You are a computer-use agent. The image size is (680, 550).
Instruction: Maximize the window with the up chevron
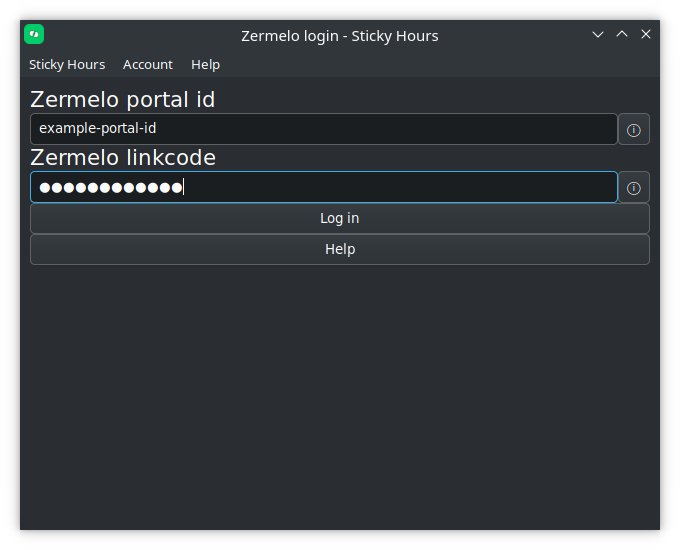622,34
